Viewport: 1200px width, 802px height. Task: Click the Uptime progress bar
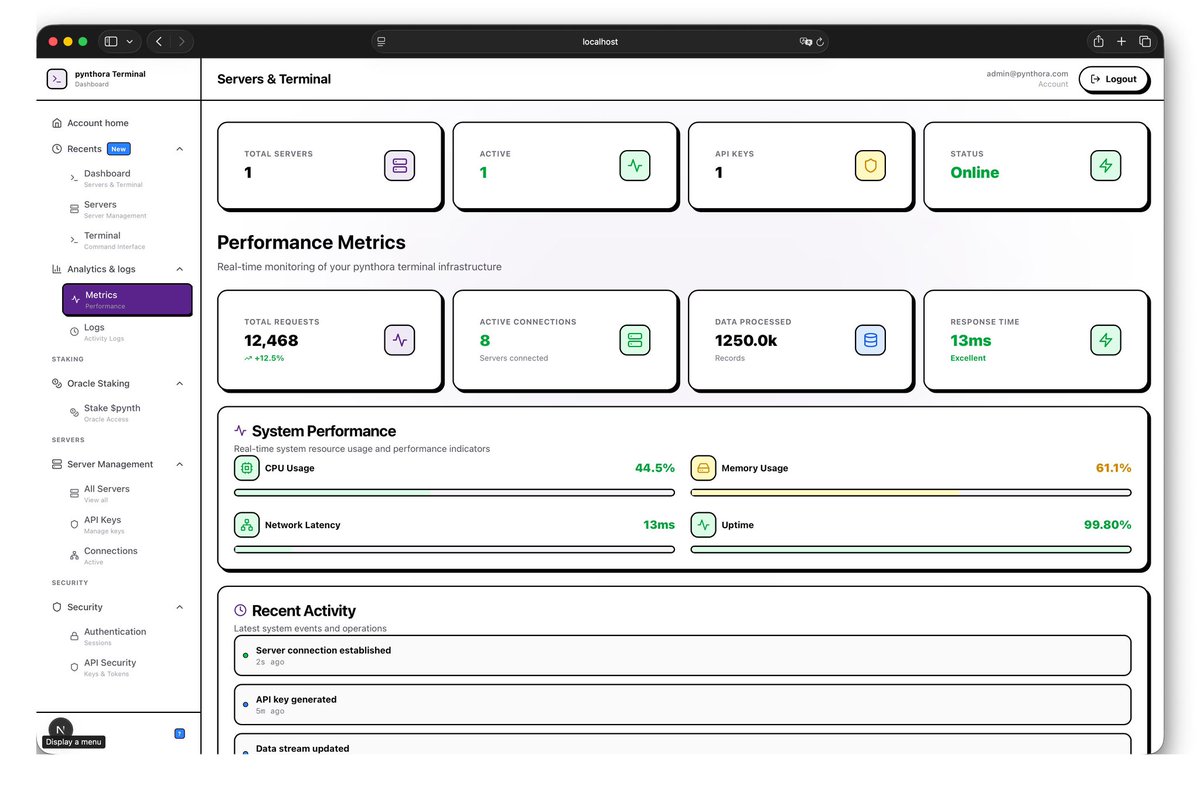tap(911, 549)
